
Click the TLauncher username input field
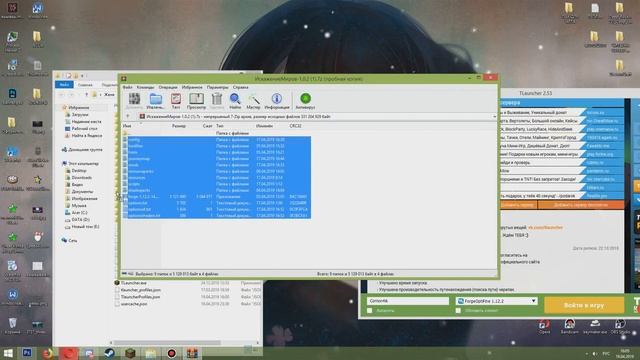click(x=408, y=301)
